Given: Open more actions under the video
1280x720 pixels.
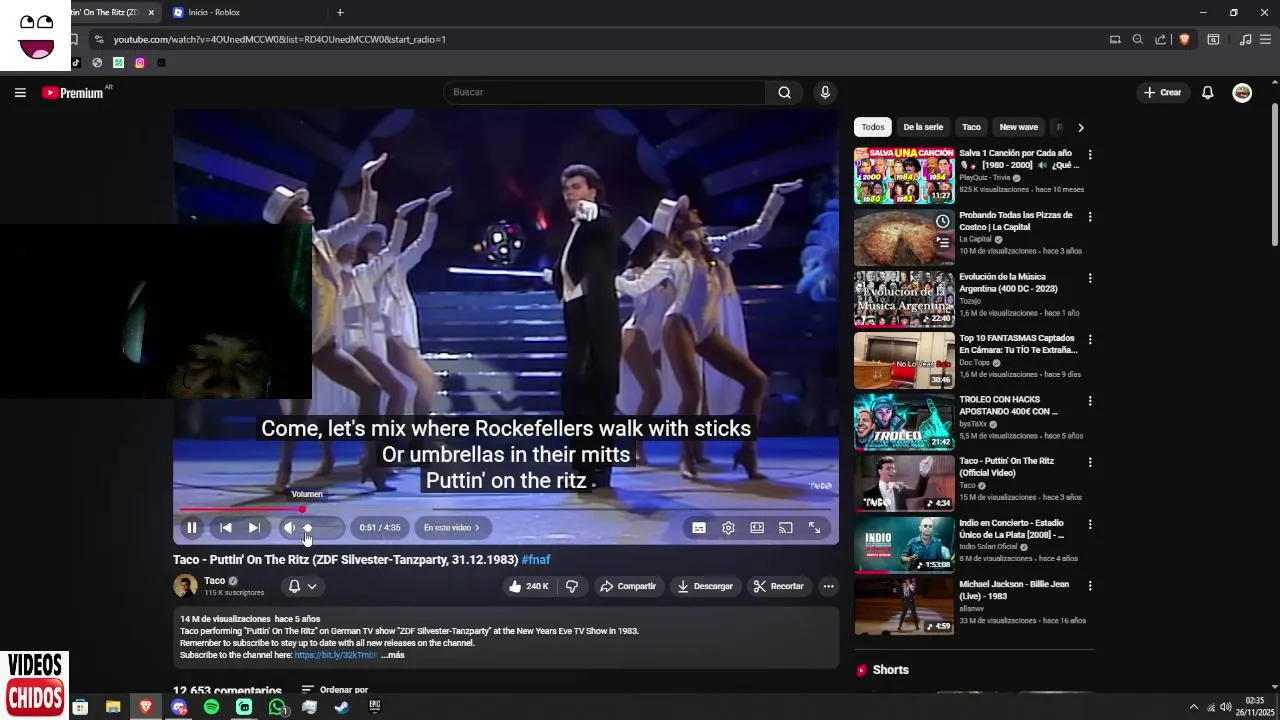Looking at the screenshot, I should [x=828, y=586].
